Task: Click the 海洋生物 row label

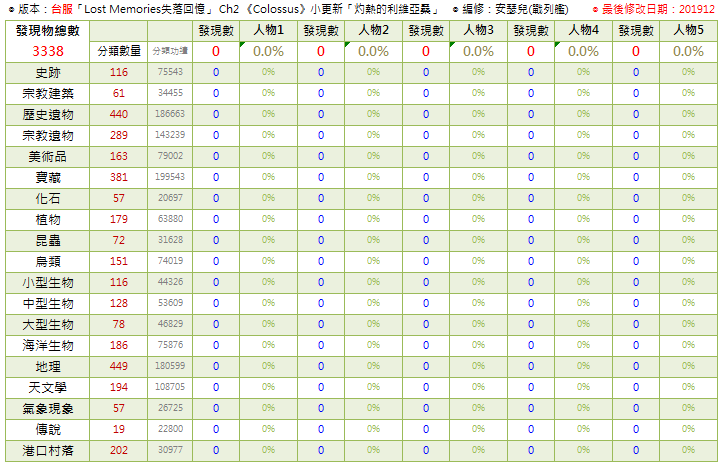Action: point(47,346)
